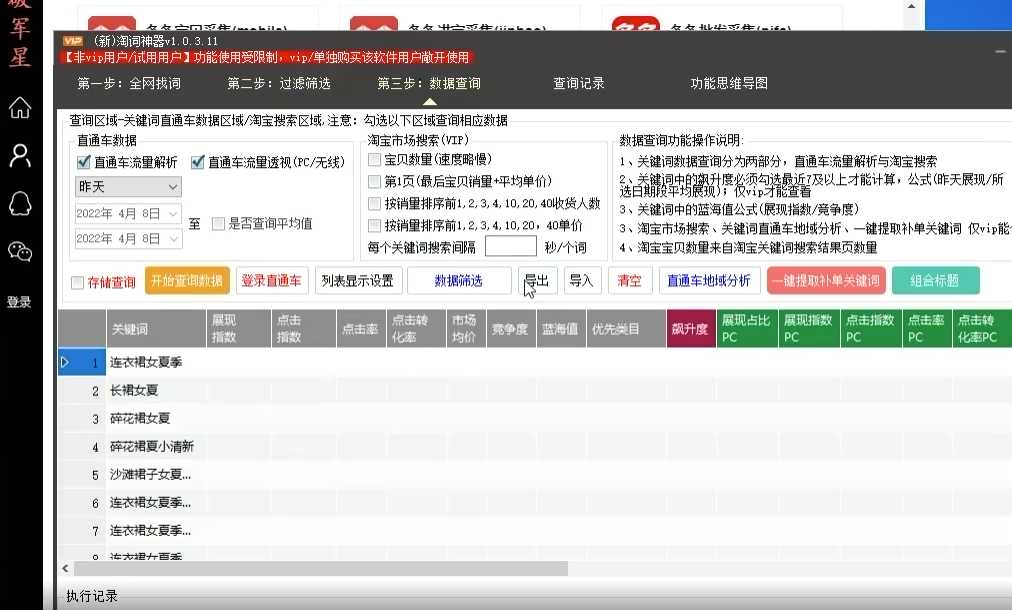Image resolution: width=1012 pixels, height=610 pixels.
Task: Minimize the 淘词神器 window
Action: pyautogui.click(x=1000, y=50)
